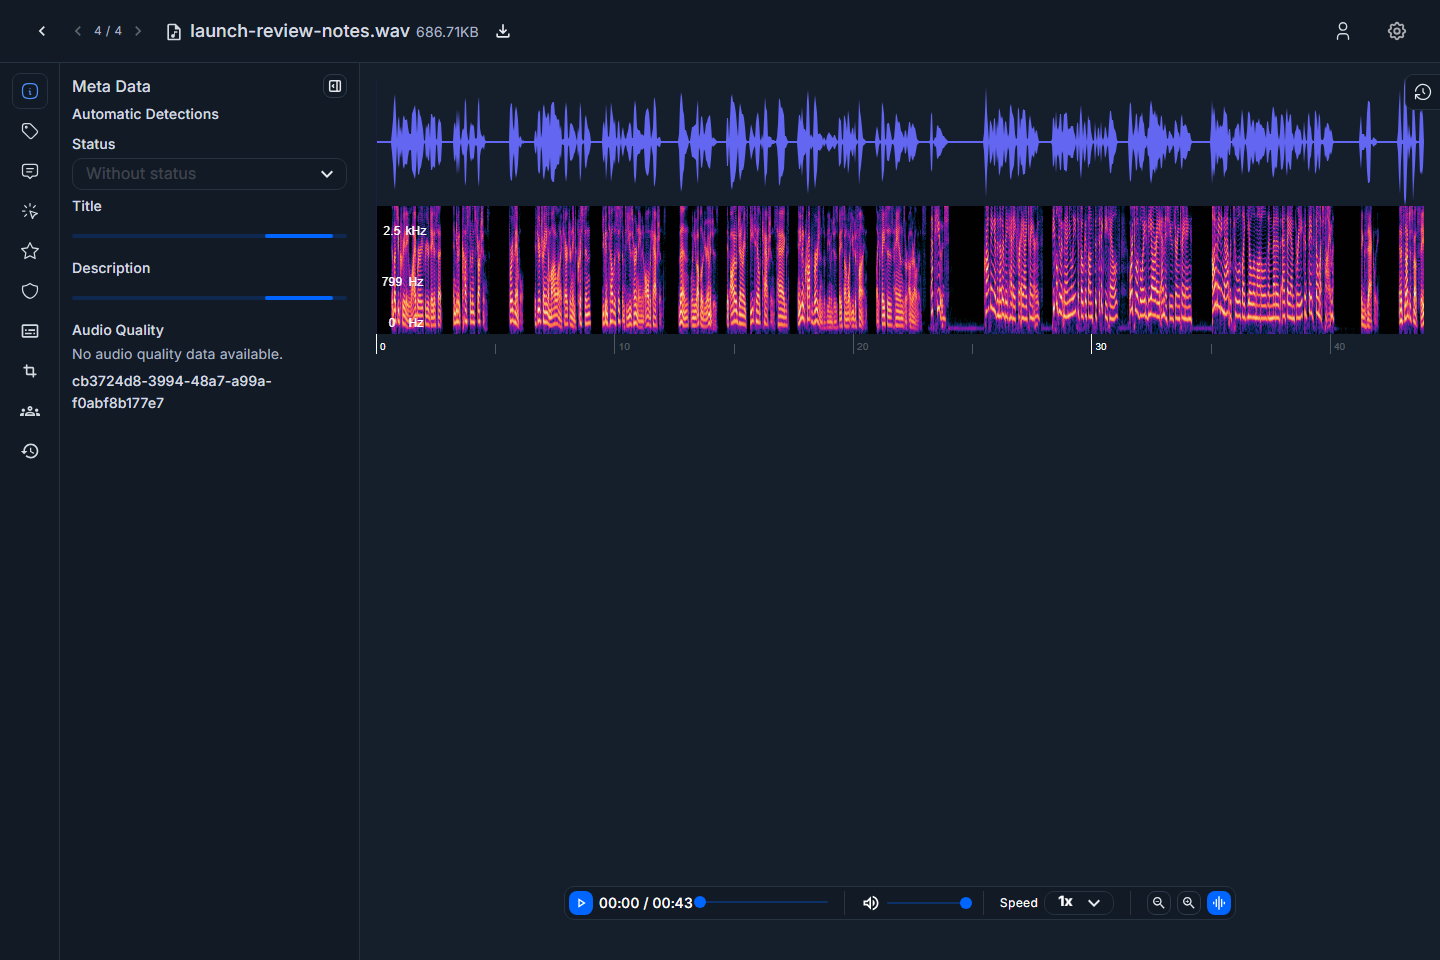
Task: Open the people group sidebar icon
Action: pos(30,411)
